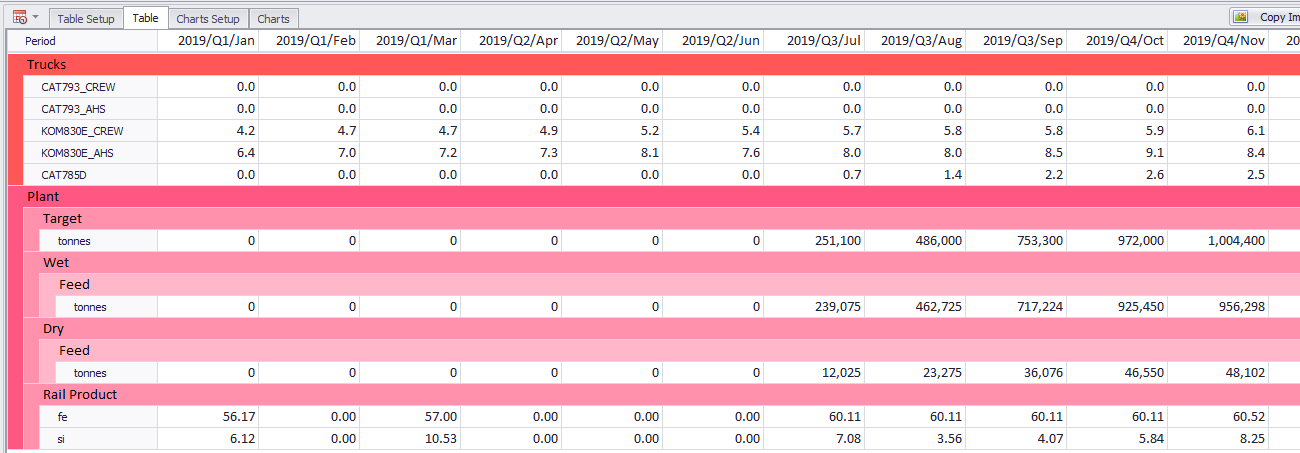Click the 2019/Q4/Oct column header
1300x453 pixels.
click(x=1117, y=41)
